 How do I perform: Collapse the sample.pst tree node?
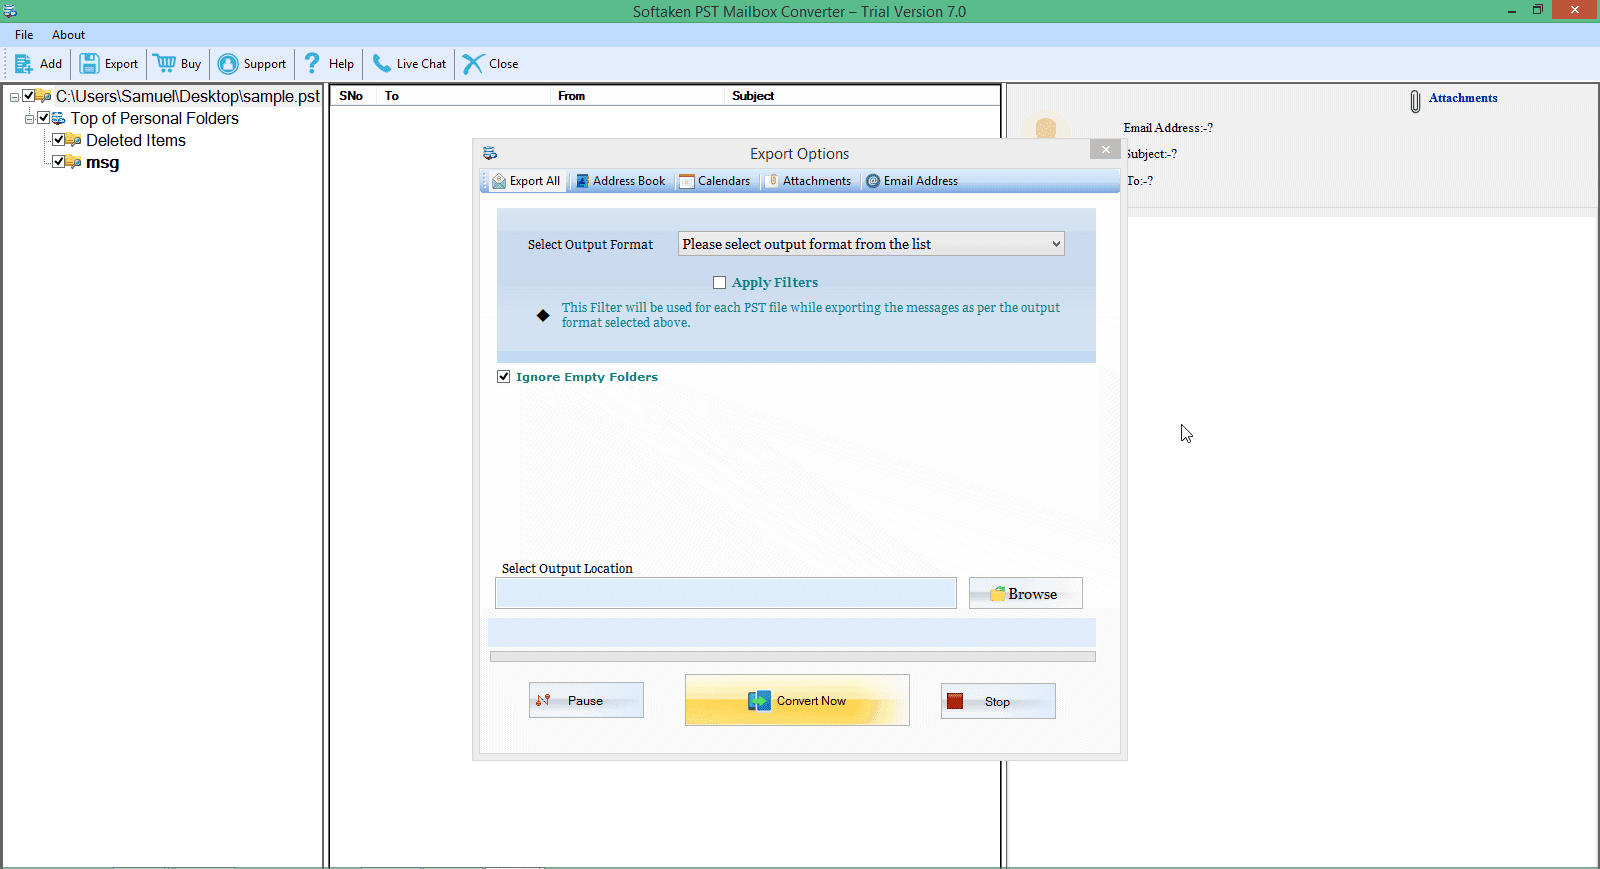coord(14,97)
